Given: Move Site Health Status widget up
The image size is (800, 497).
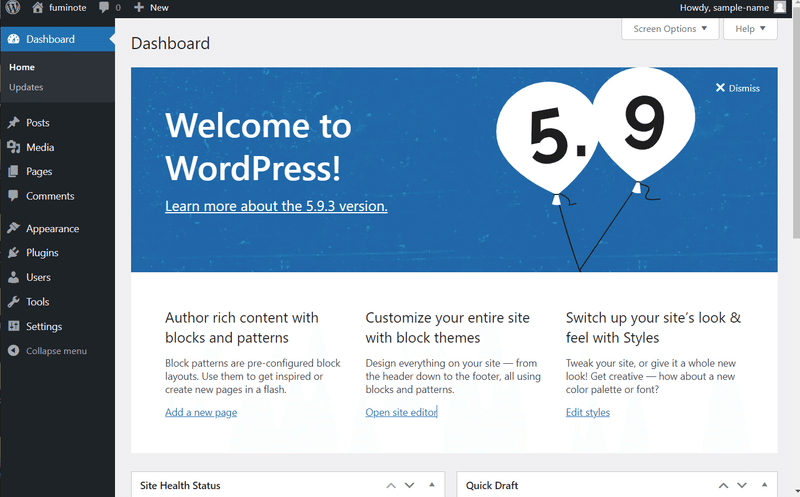Looking at the screenshot, I should pyautogui.click(x=391, y=485).
